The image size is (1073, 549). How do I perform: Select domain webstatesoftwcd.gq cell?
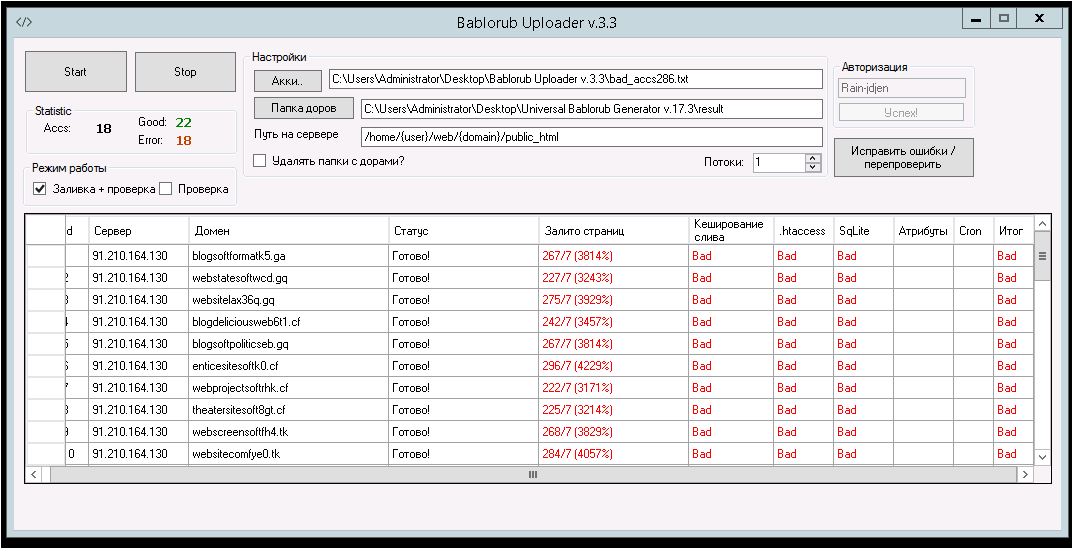click(x=289, y=278)
